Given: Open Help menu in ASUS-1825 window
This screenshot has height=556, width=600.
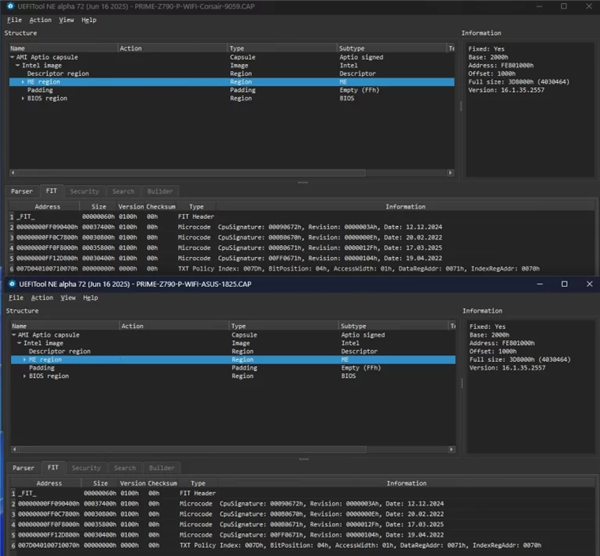Looking at the screenshot, I should coord(90,298).
